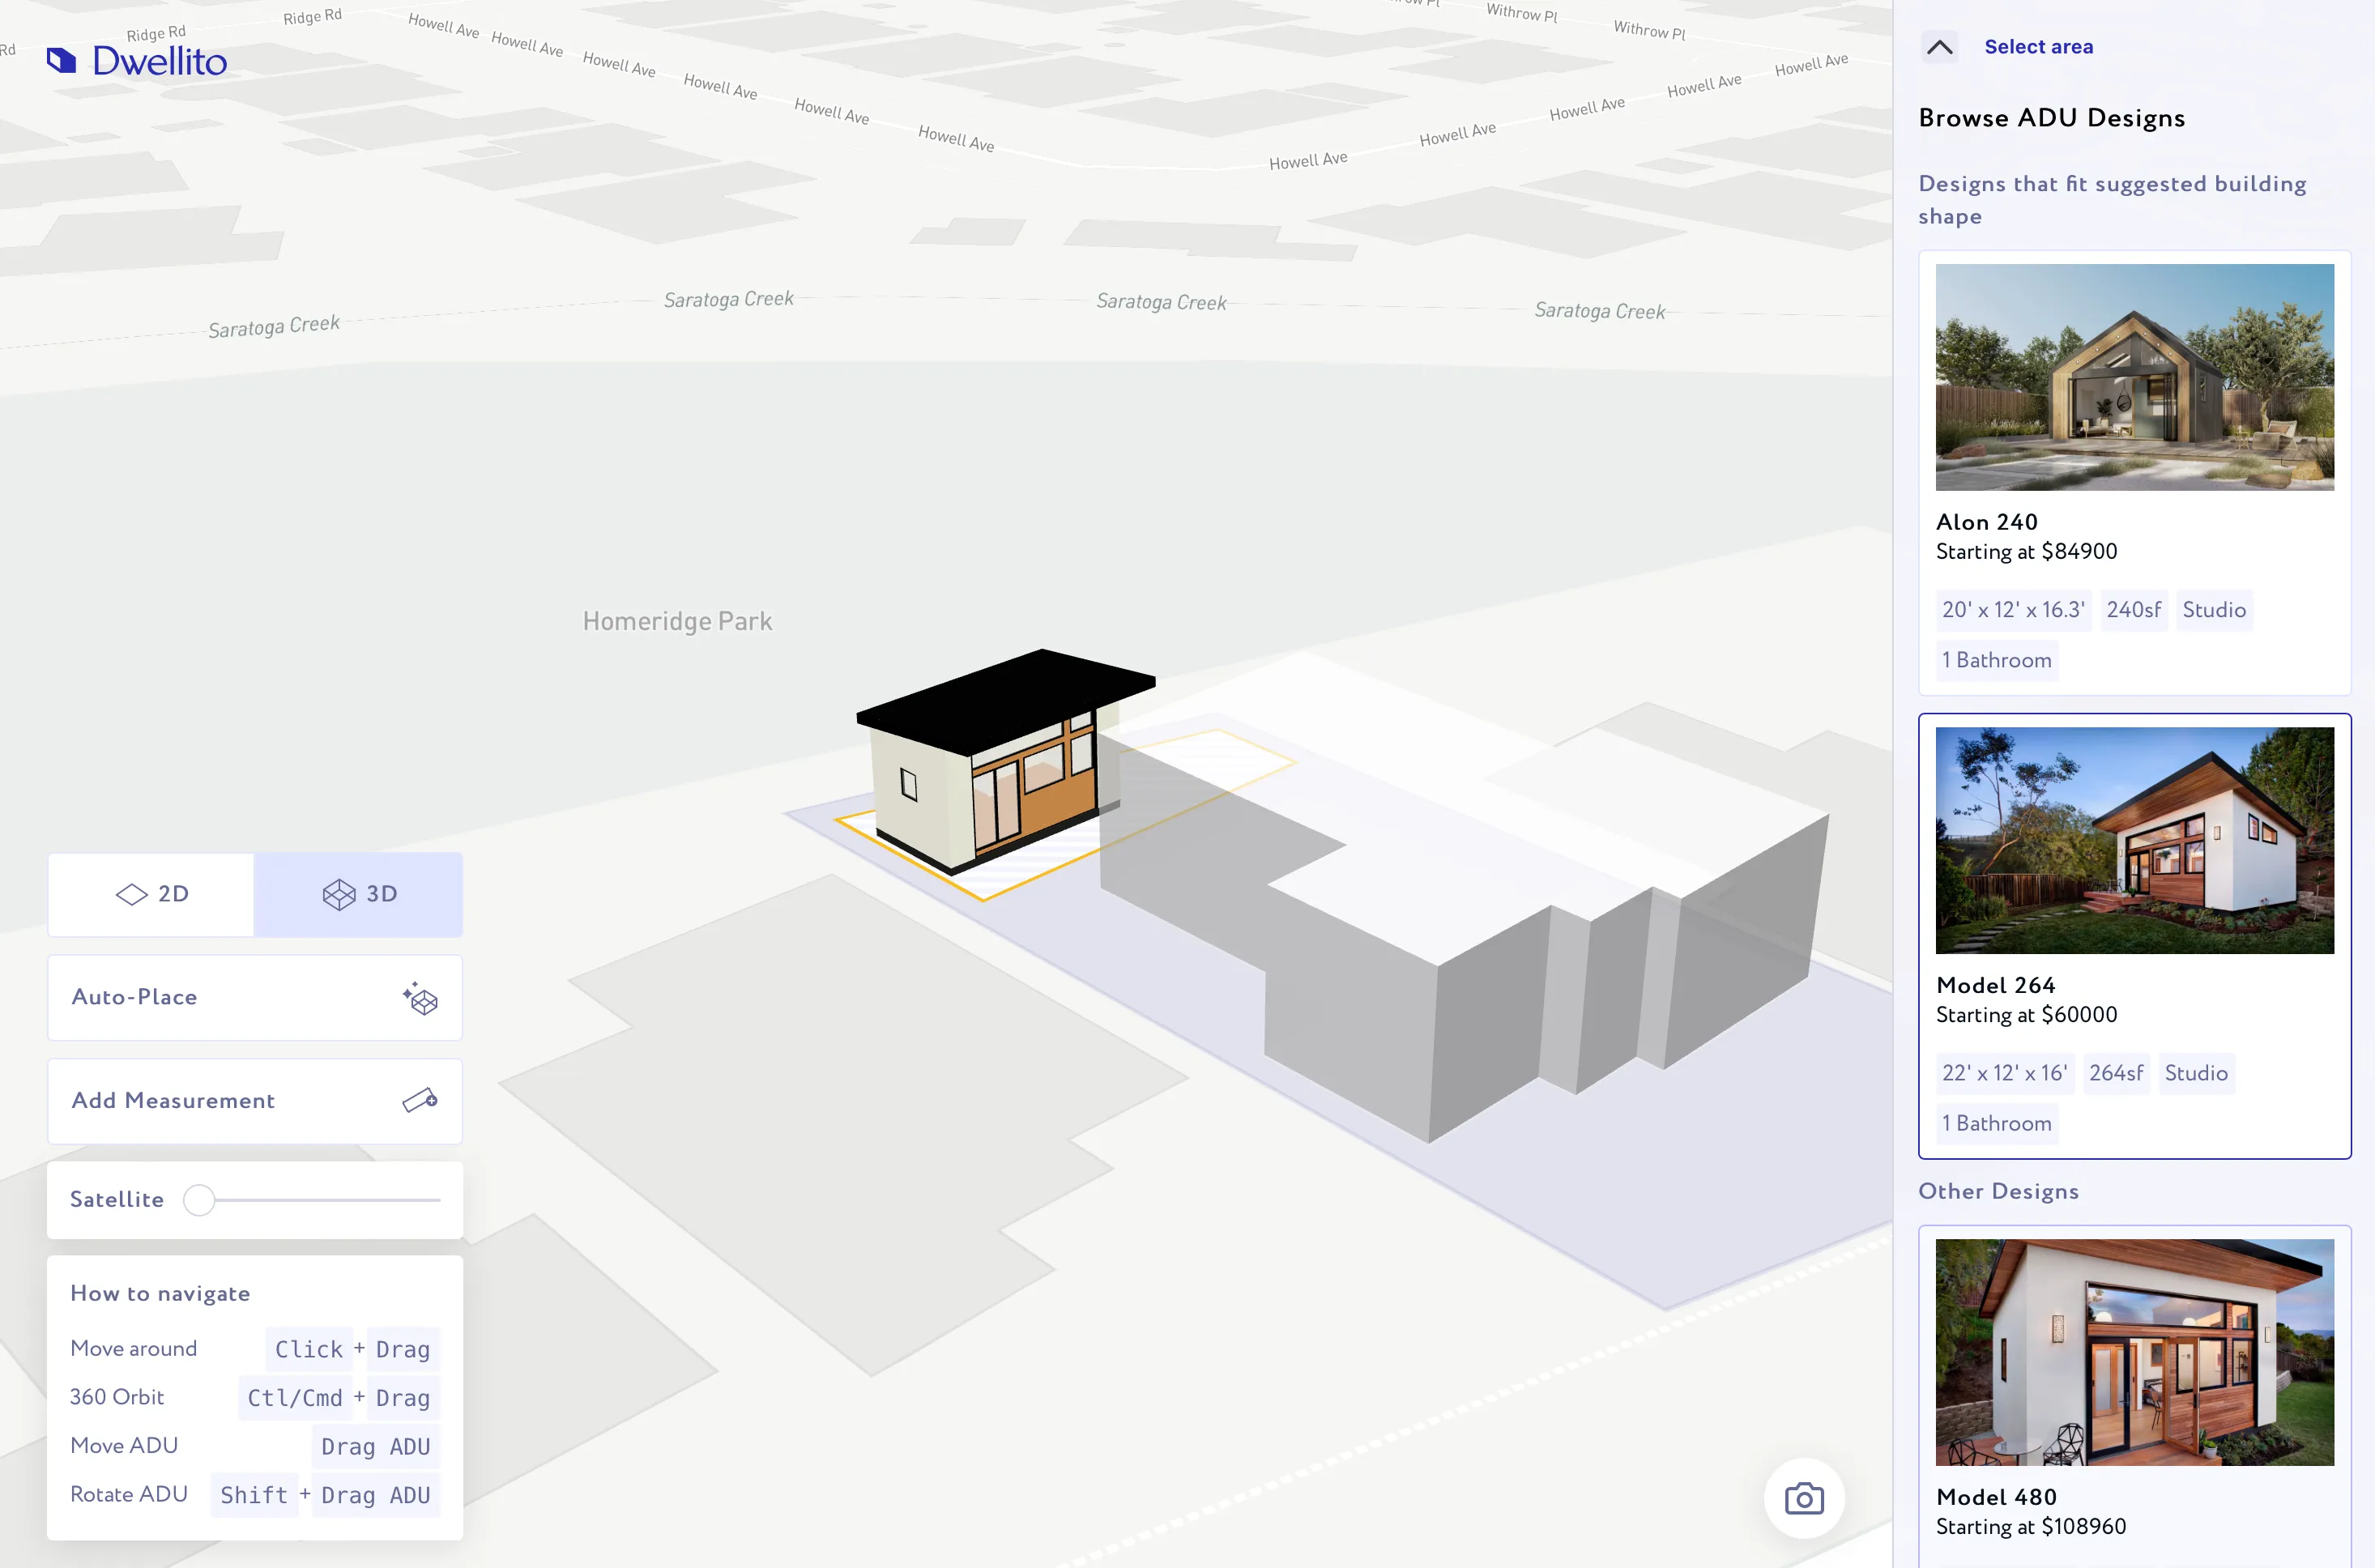
Task: Click the Auto-Place sparkle cube icon
Action: (x=420, y=998)
